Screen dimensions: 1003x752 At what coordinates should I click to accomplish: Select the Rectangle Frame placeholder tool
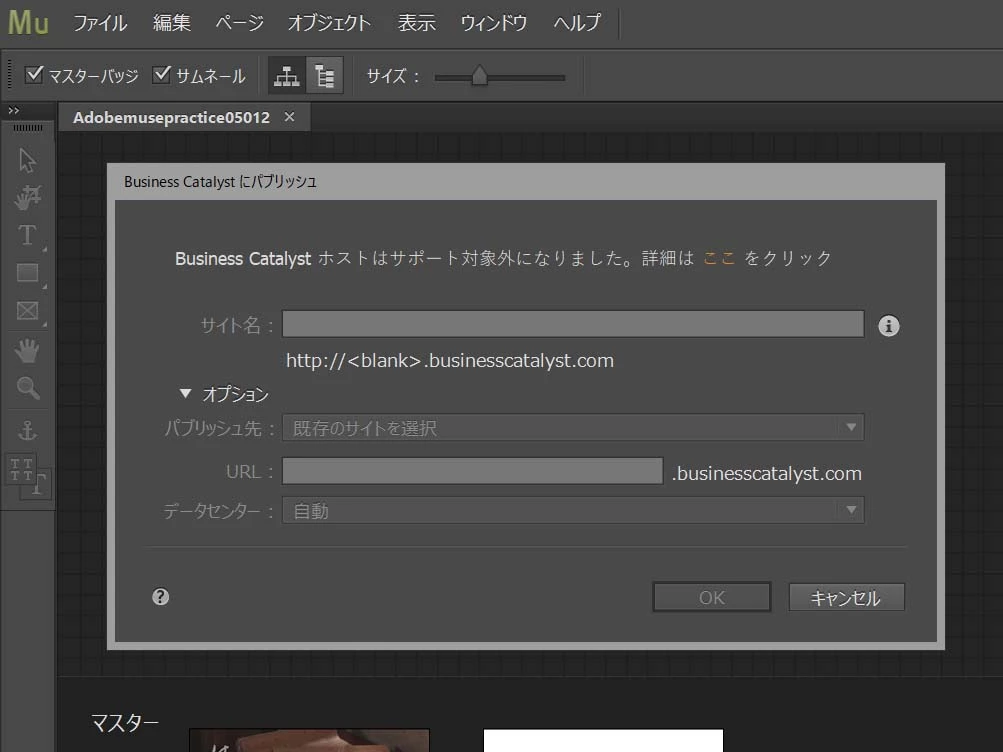pyautogui.click(x=27, y=311)
